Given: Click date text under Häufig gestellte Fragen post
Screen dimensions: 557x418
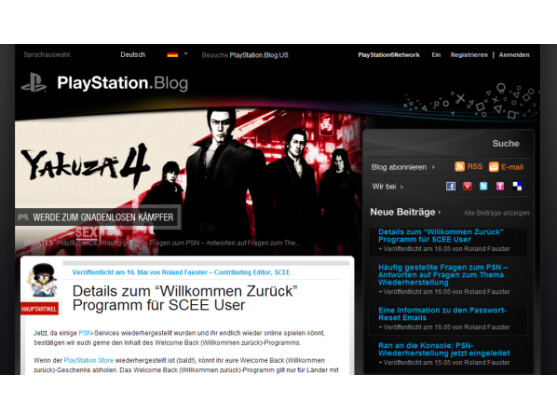Looking at the screenshot, I should pyautogui.click(x=444, y=292).
